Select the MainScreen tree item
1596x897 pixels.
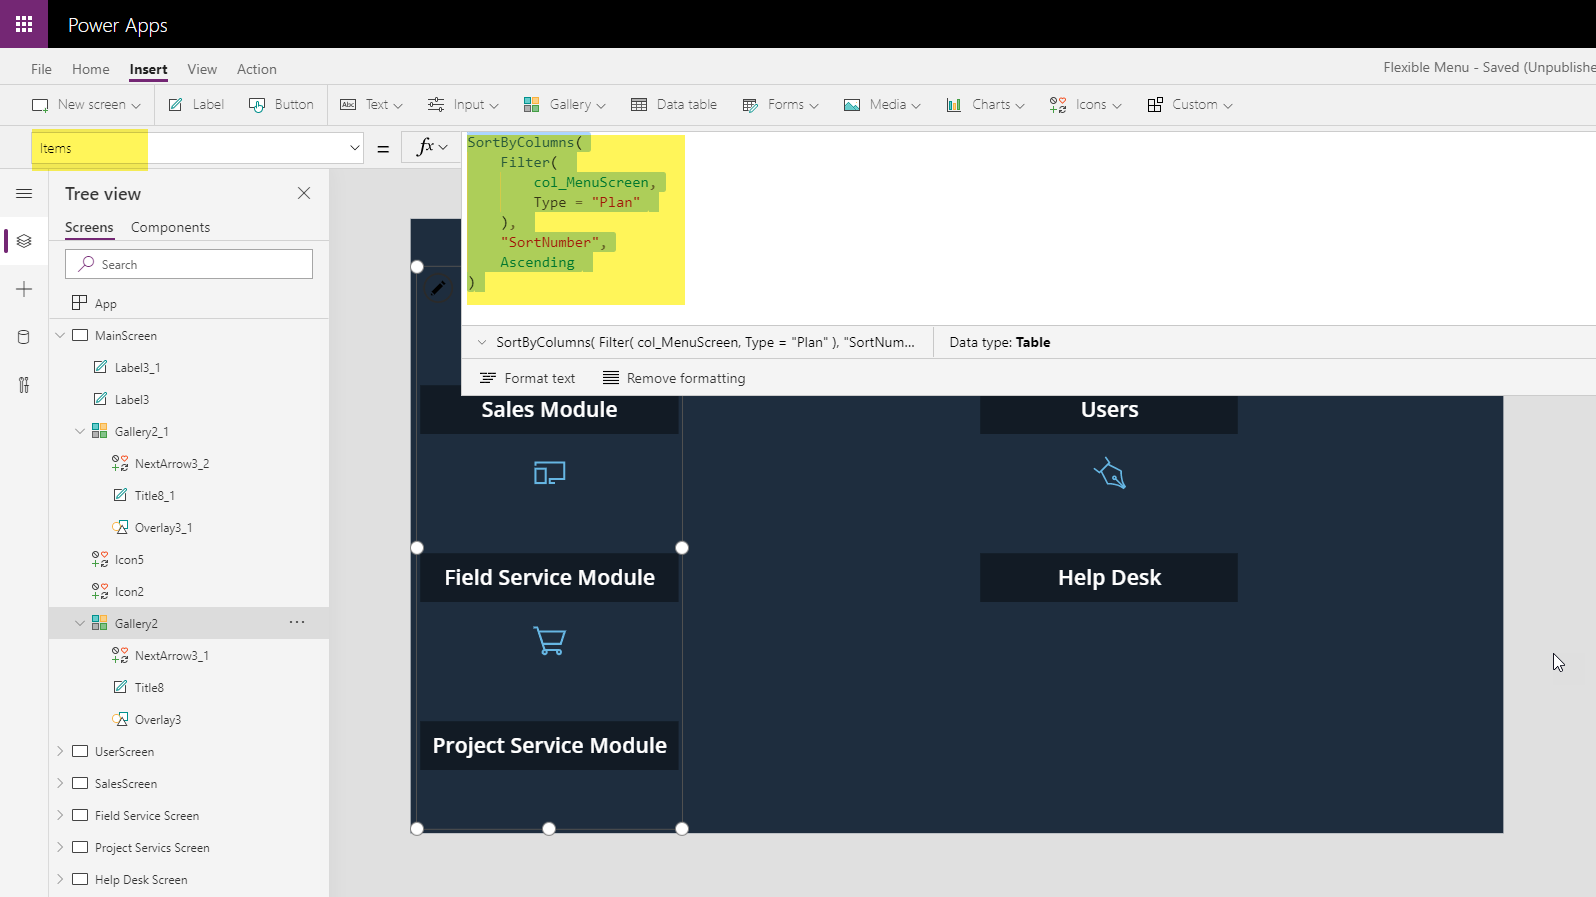tap(126, 335)
